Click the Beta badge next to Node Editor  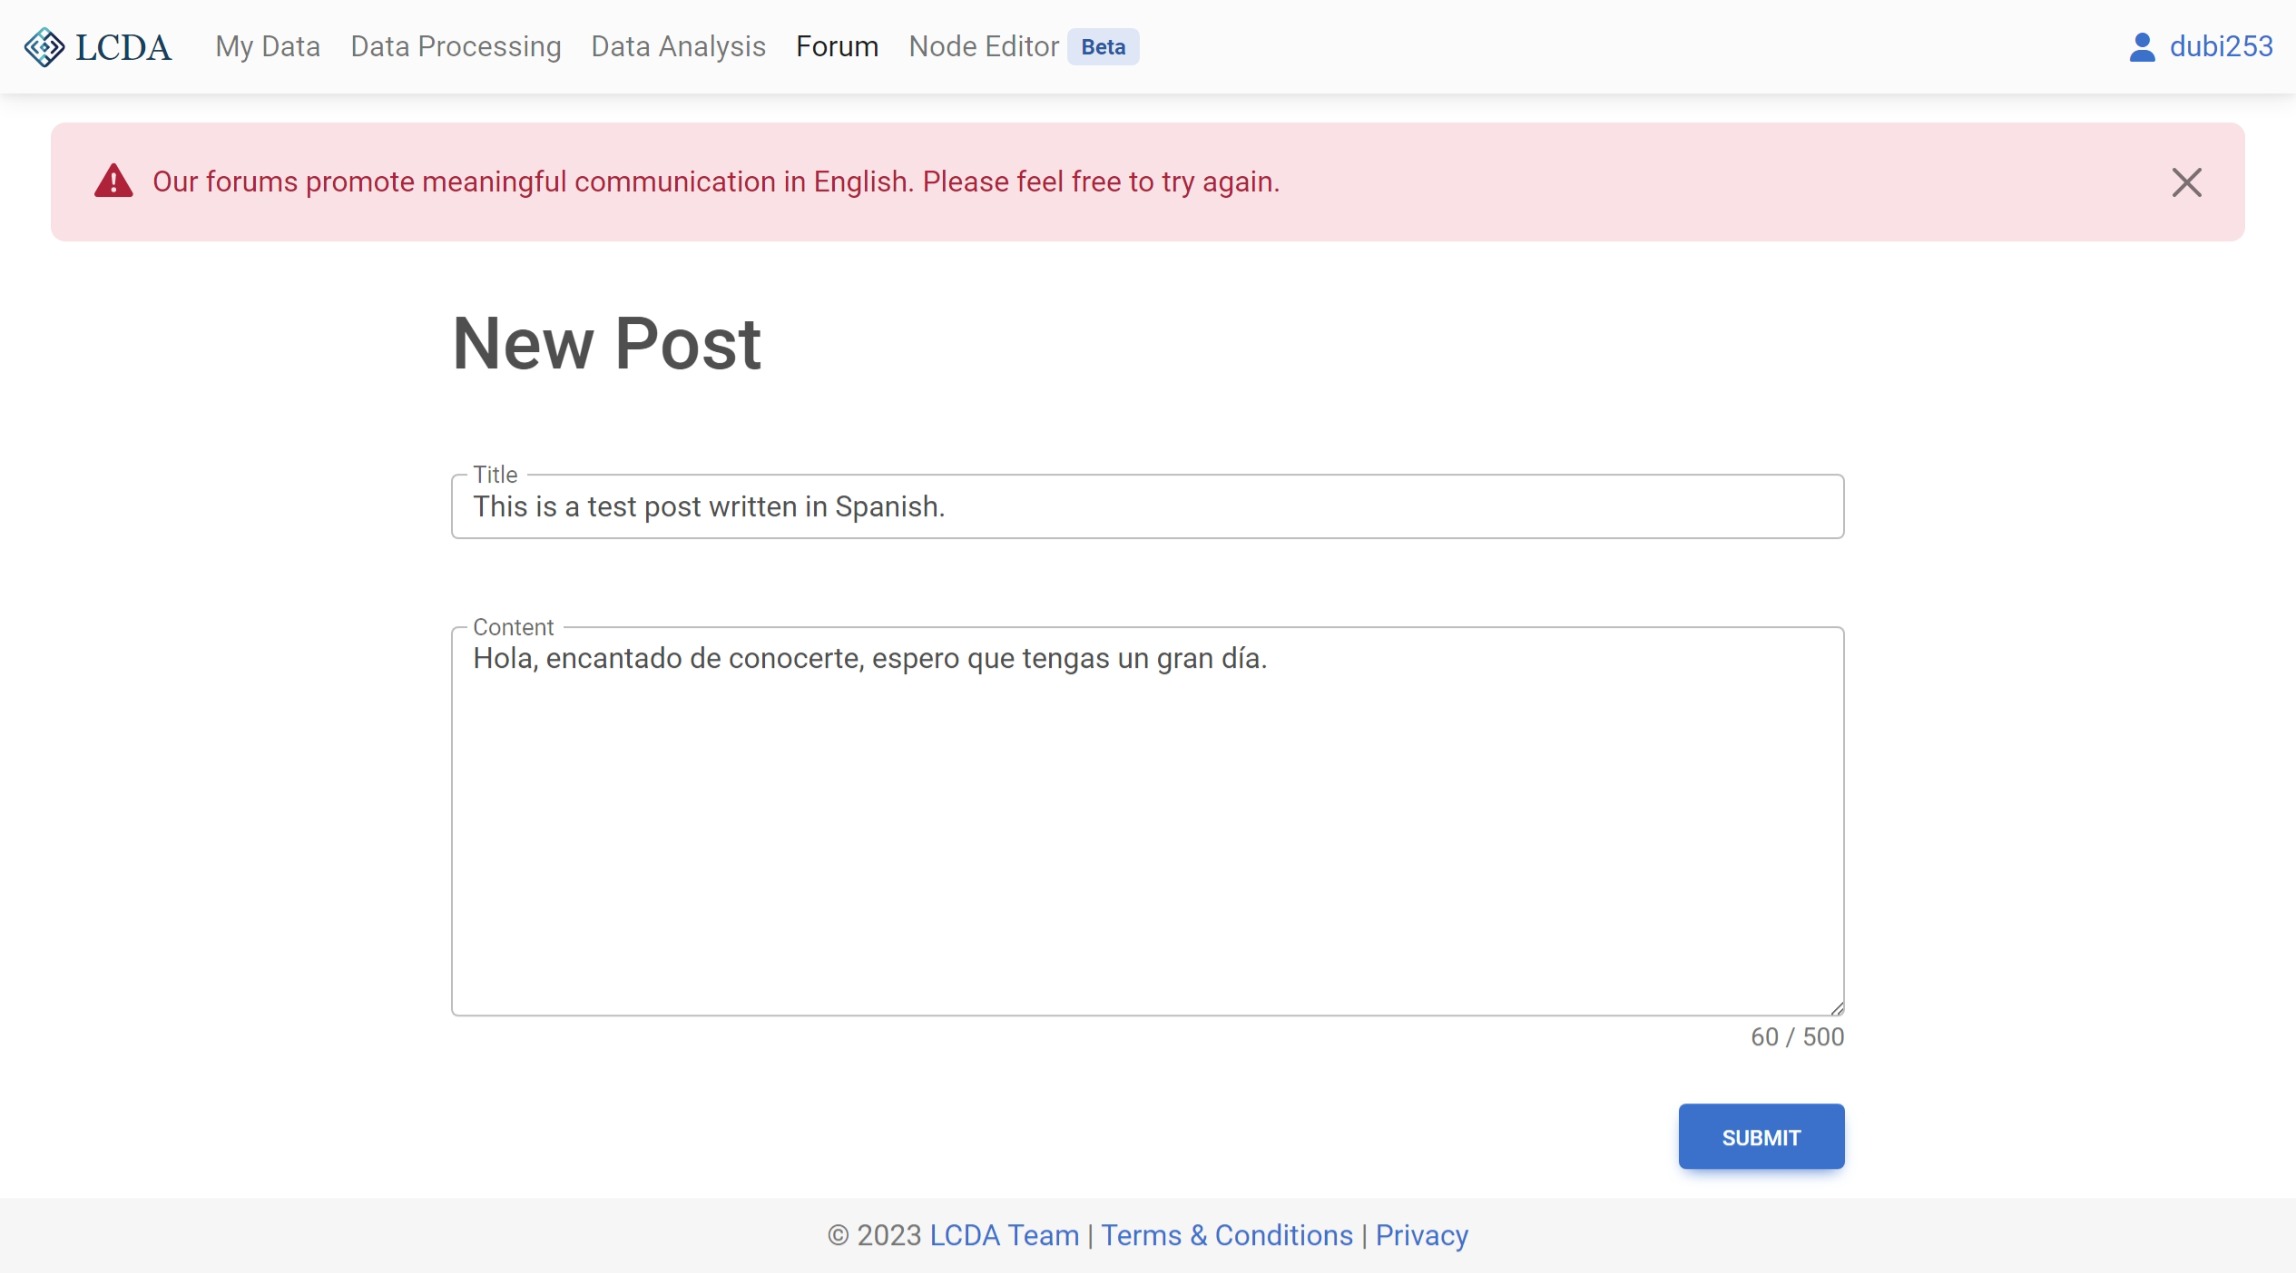1102,46
